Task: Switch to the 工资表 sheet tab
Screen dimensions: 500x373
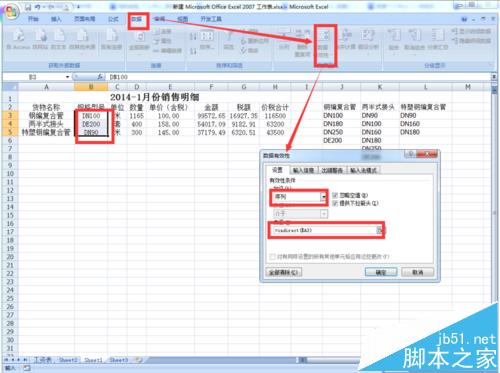Action: pyautogui.click(x=43, y=360)
